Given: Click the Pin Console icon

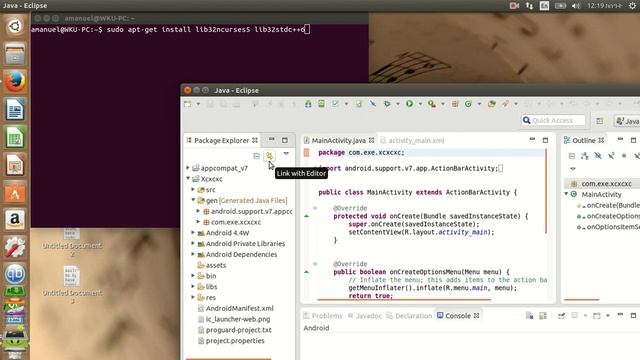Looking at the screenshot, I should [562, 316].
